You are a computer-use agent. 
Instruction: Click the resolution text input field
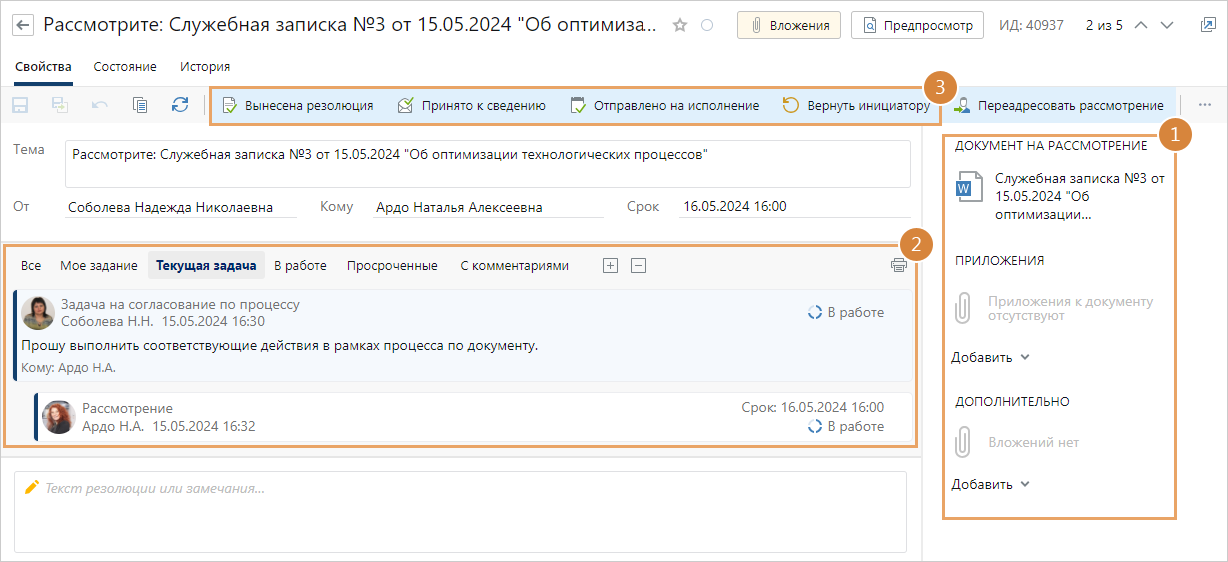(x=460, y=510)
